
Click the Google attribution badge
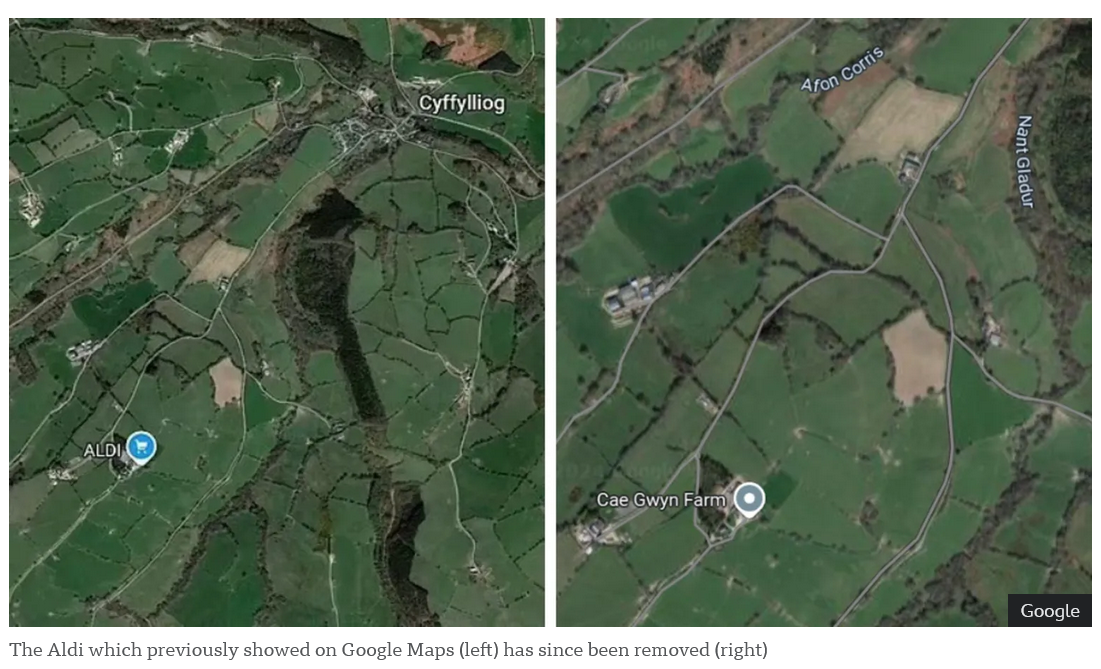pyautogui.click(x=1049, y=610)
